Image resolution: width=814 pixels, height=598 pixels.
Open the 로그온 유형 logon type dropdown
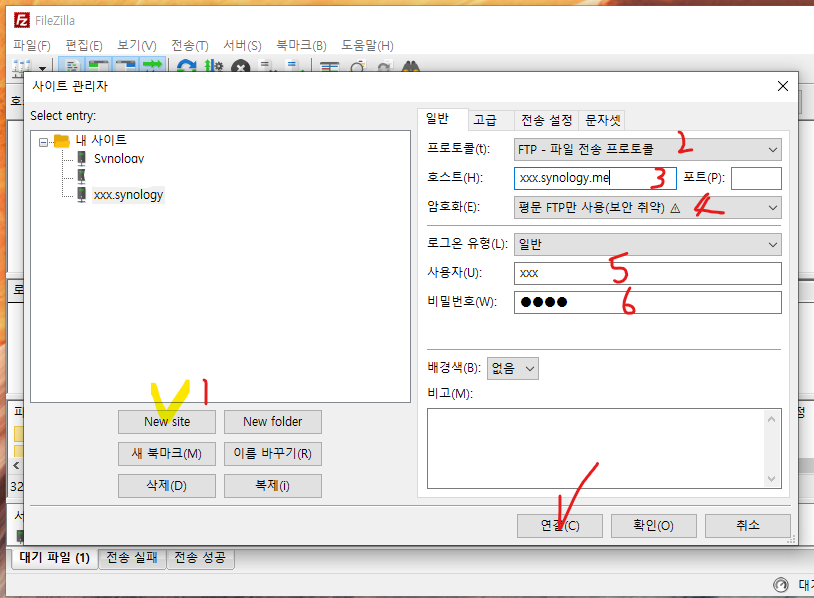pyautogui.click(x=647, y=244)
